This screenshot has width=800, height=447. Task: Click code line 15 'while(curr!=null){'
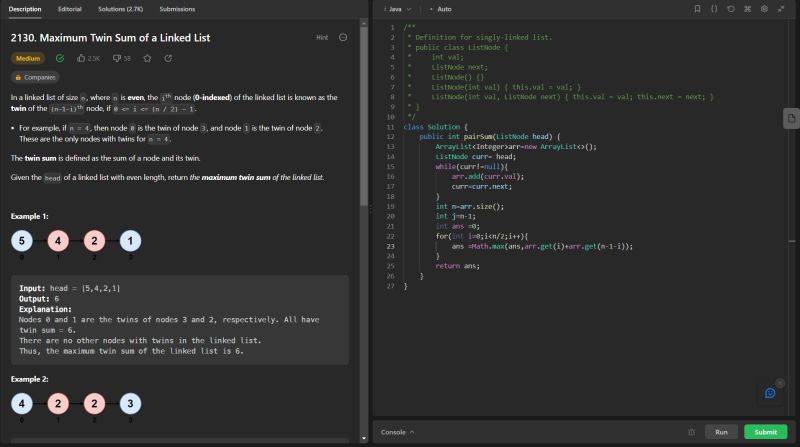pyautogui.click(x=472, y=167)
